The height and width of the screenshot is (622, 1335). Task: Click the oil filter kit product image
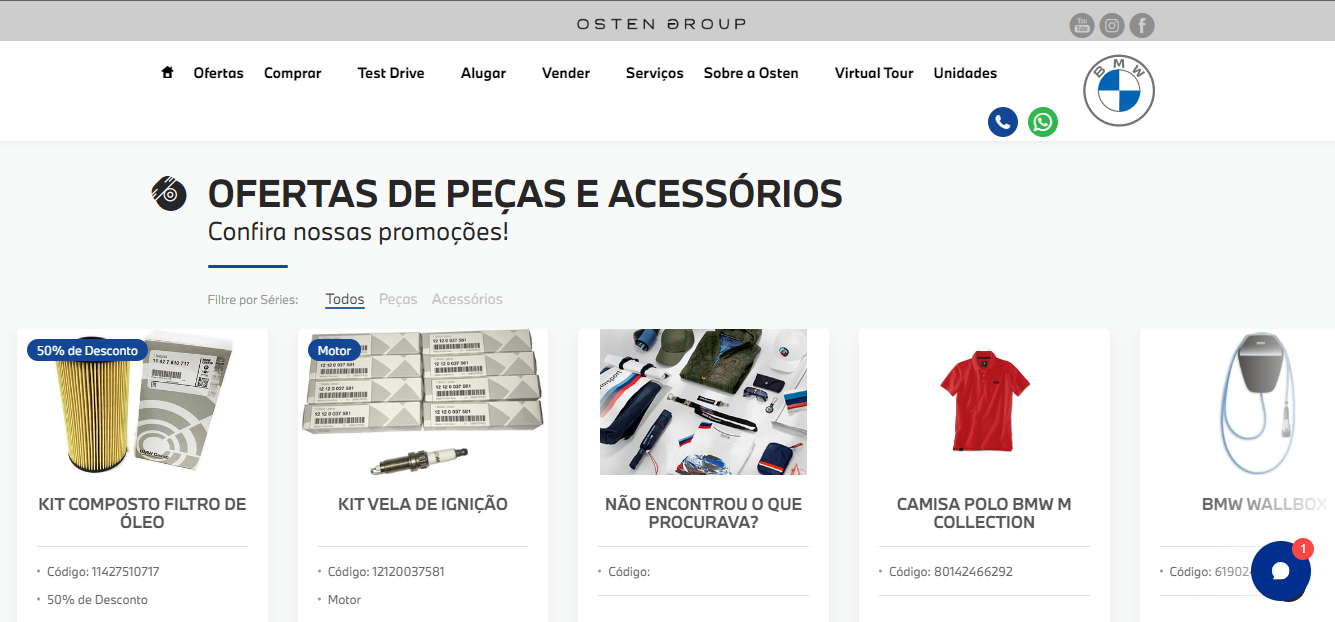click(x=142, y=402)
